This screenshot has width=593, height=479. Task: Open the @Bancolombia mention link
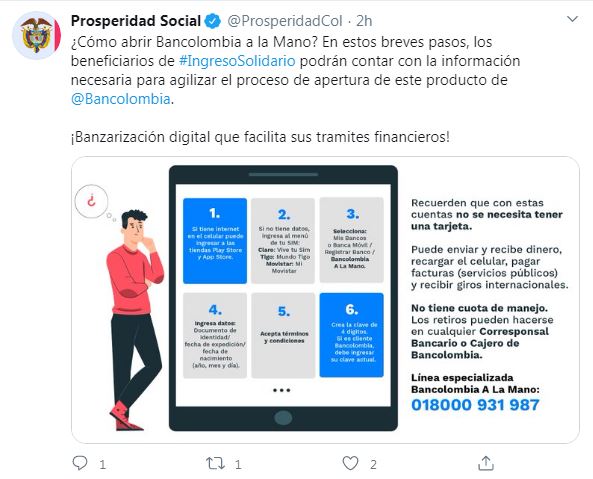point(121,99)
